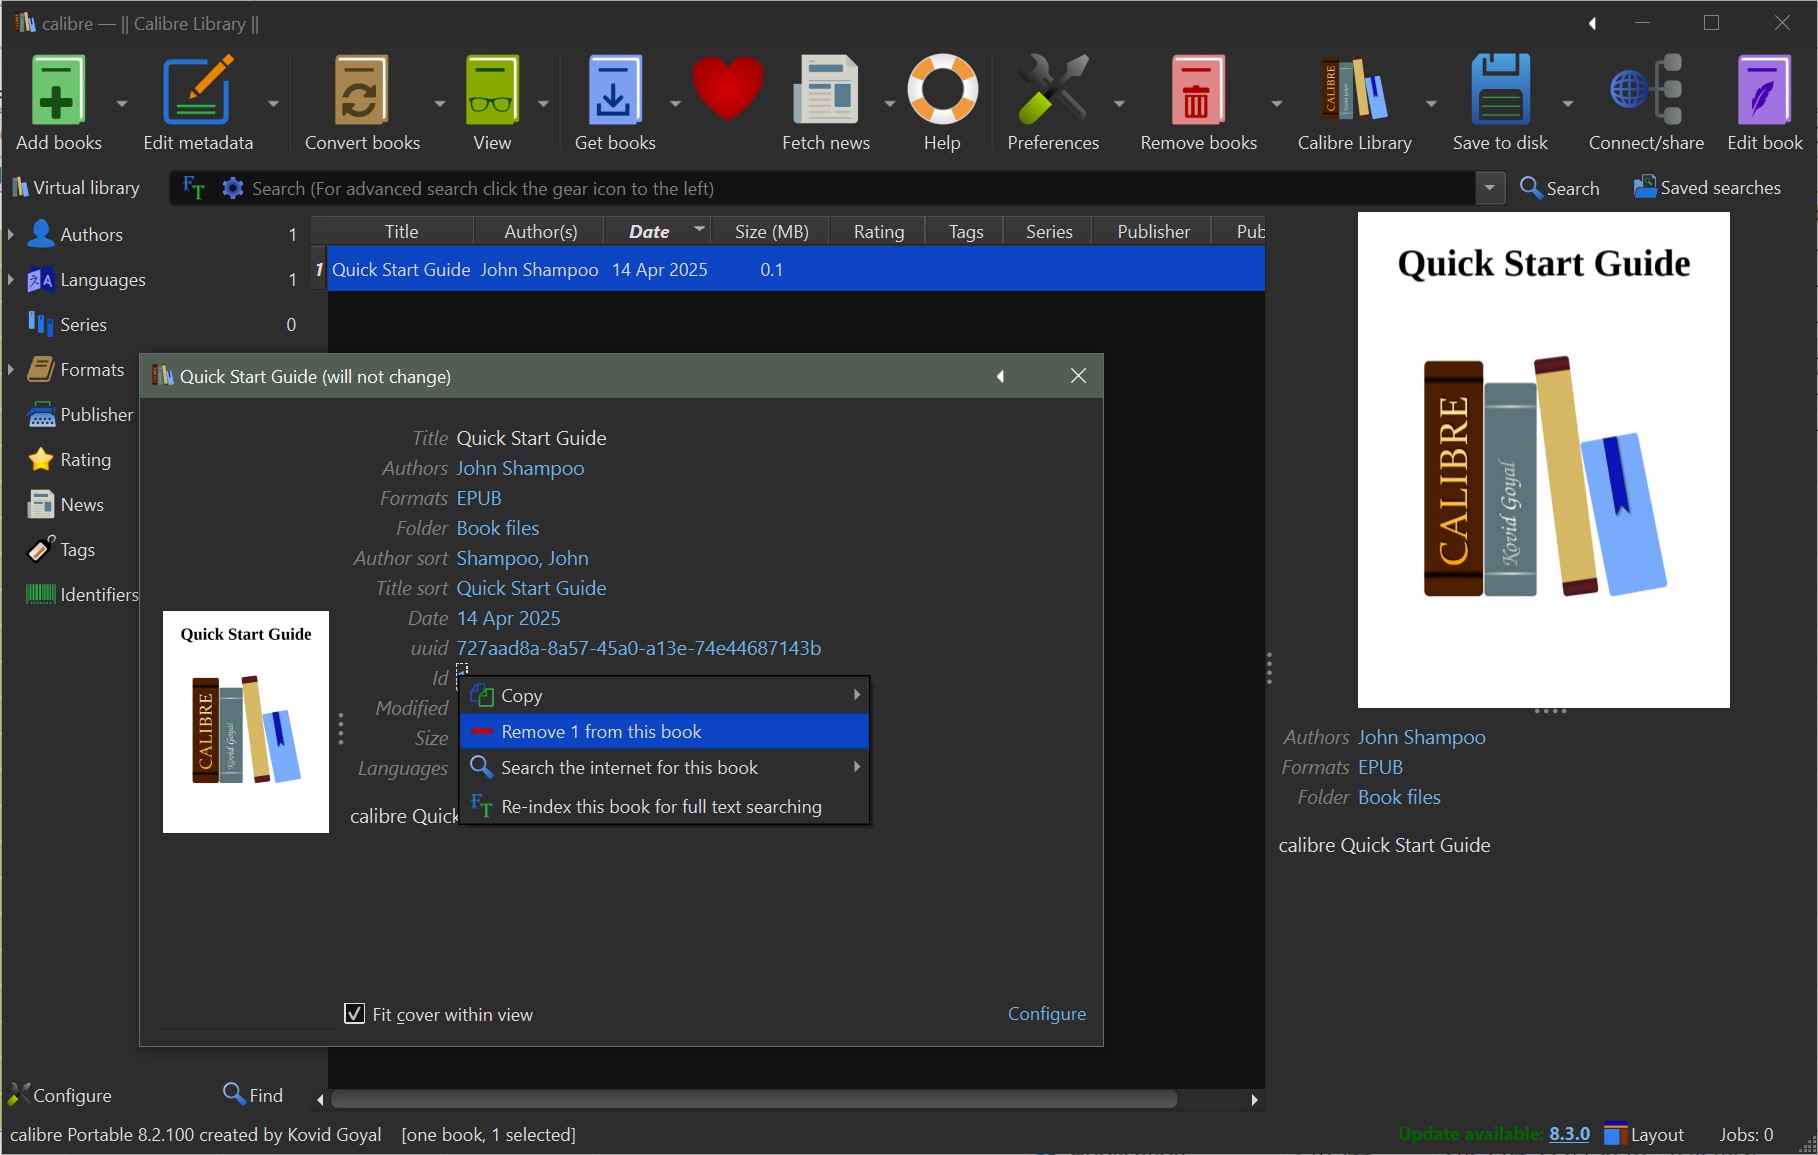
Task: Open the search history dropdown arrow
Action: [x=1489, y=188]
